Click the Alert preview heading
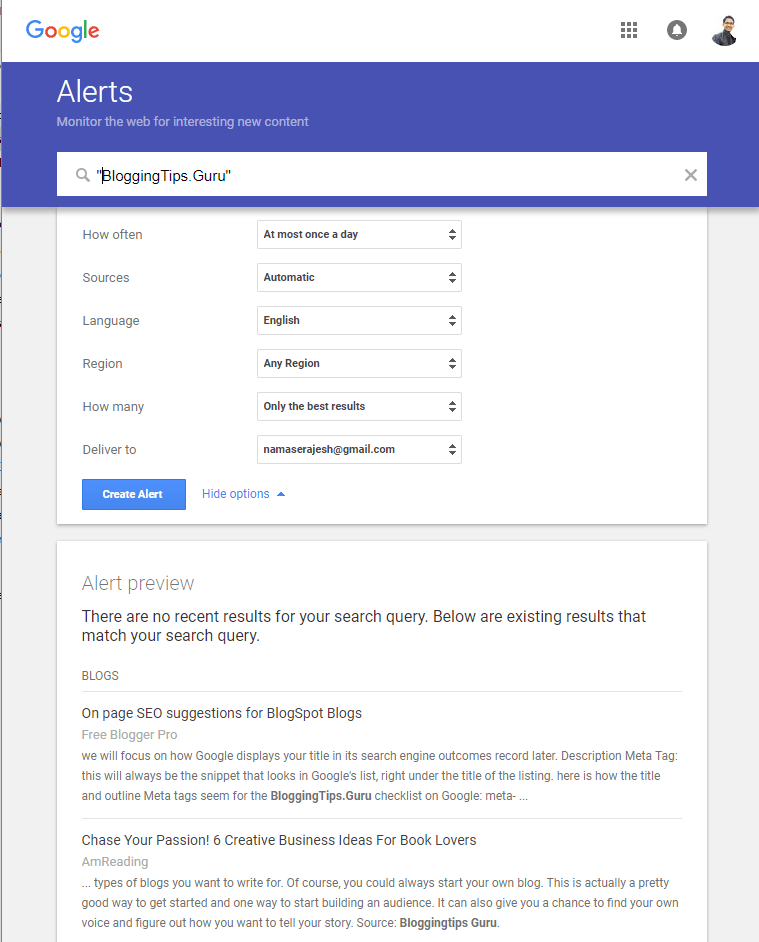The image size is (759, 942). tap(138, 583)
